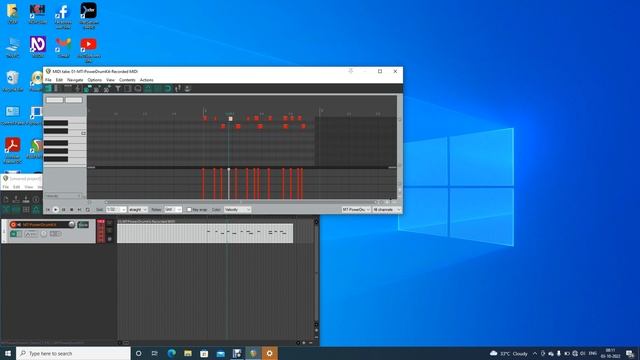Open File menu in main REAPER window
The height and width of the screenshot is (360, 640).
click(x=6, y=187)
